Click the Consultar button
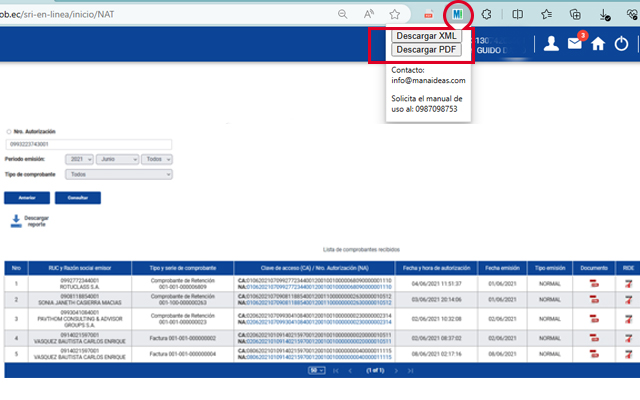This screenshot has height=400, width=640. [78, 198]
